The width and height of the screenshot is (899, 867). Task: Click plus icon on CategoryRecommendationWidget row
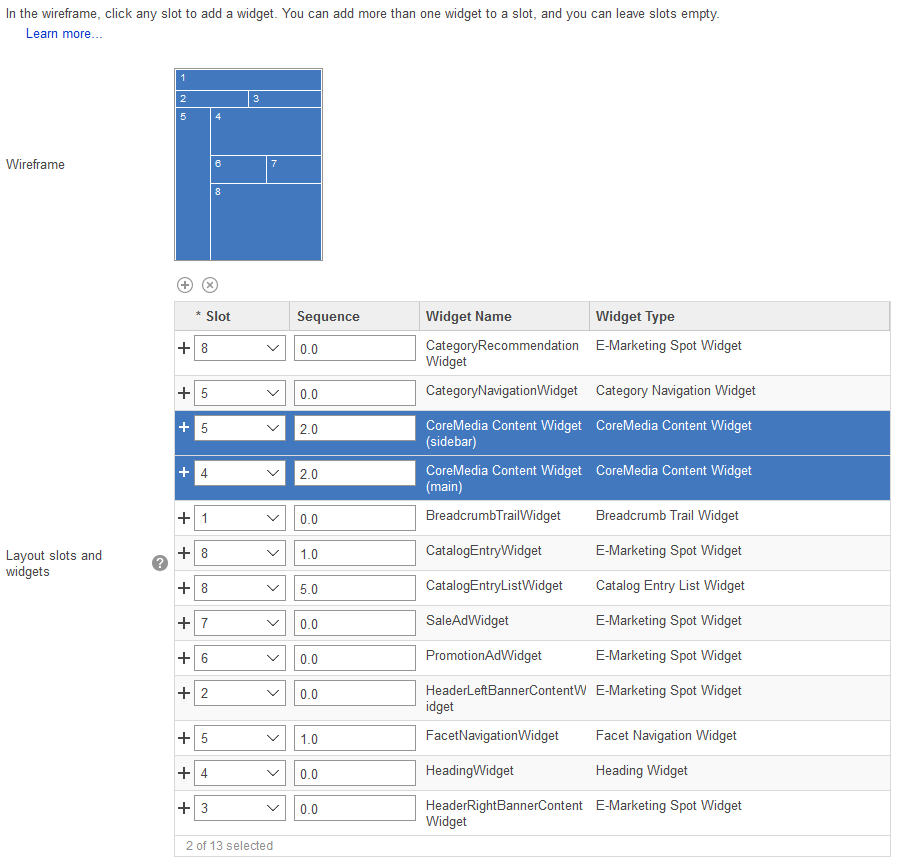click(x=184, y=348)
